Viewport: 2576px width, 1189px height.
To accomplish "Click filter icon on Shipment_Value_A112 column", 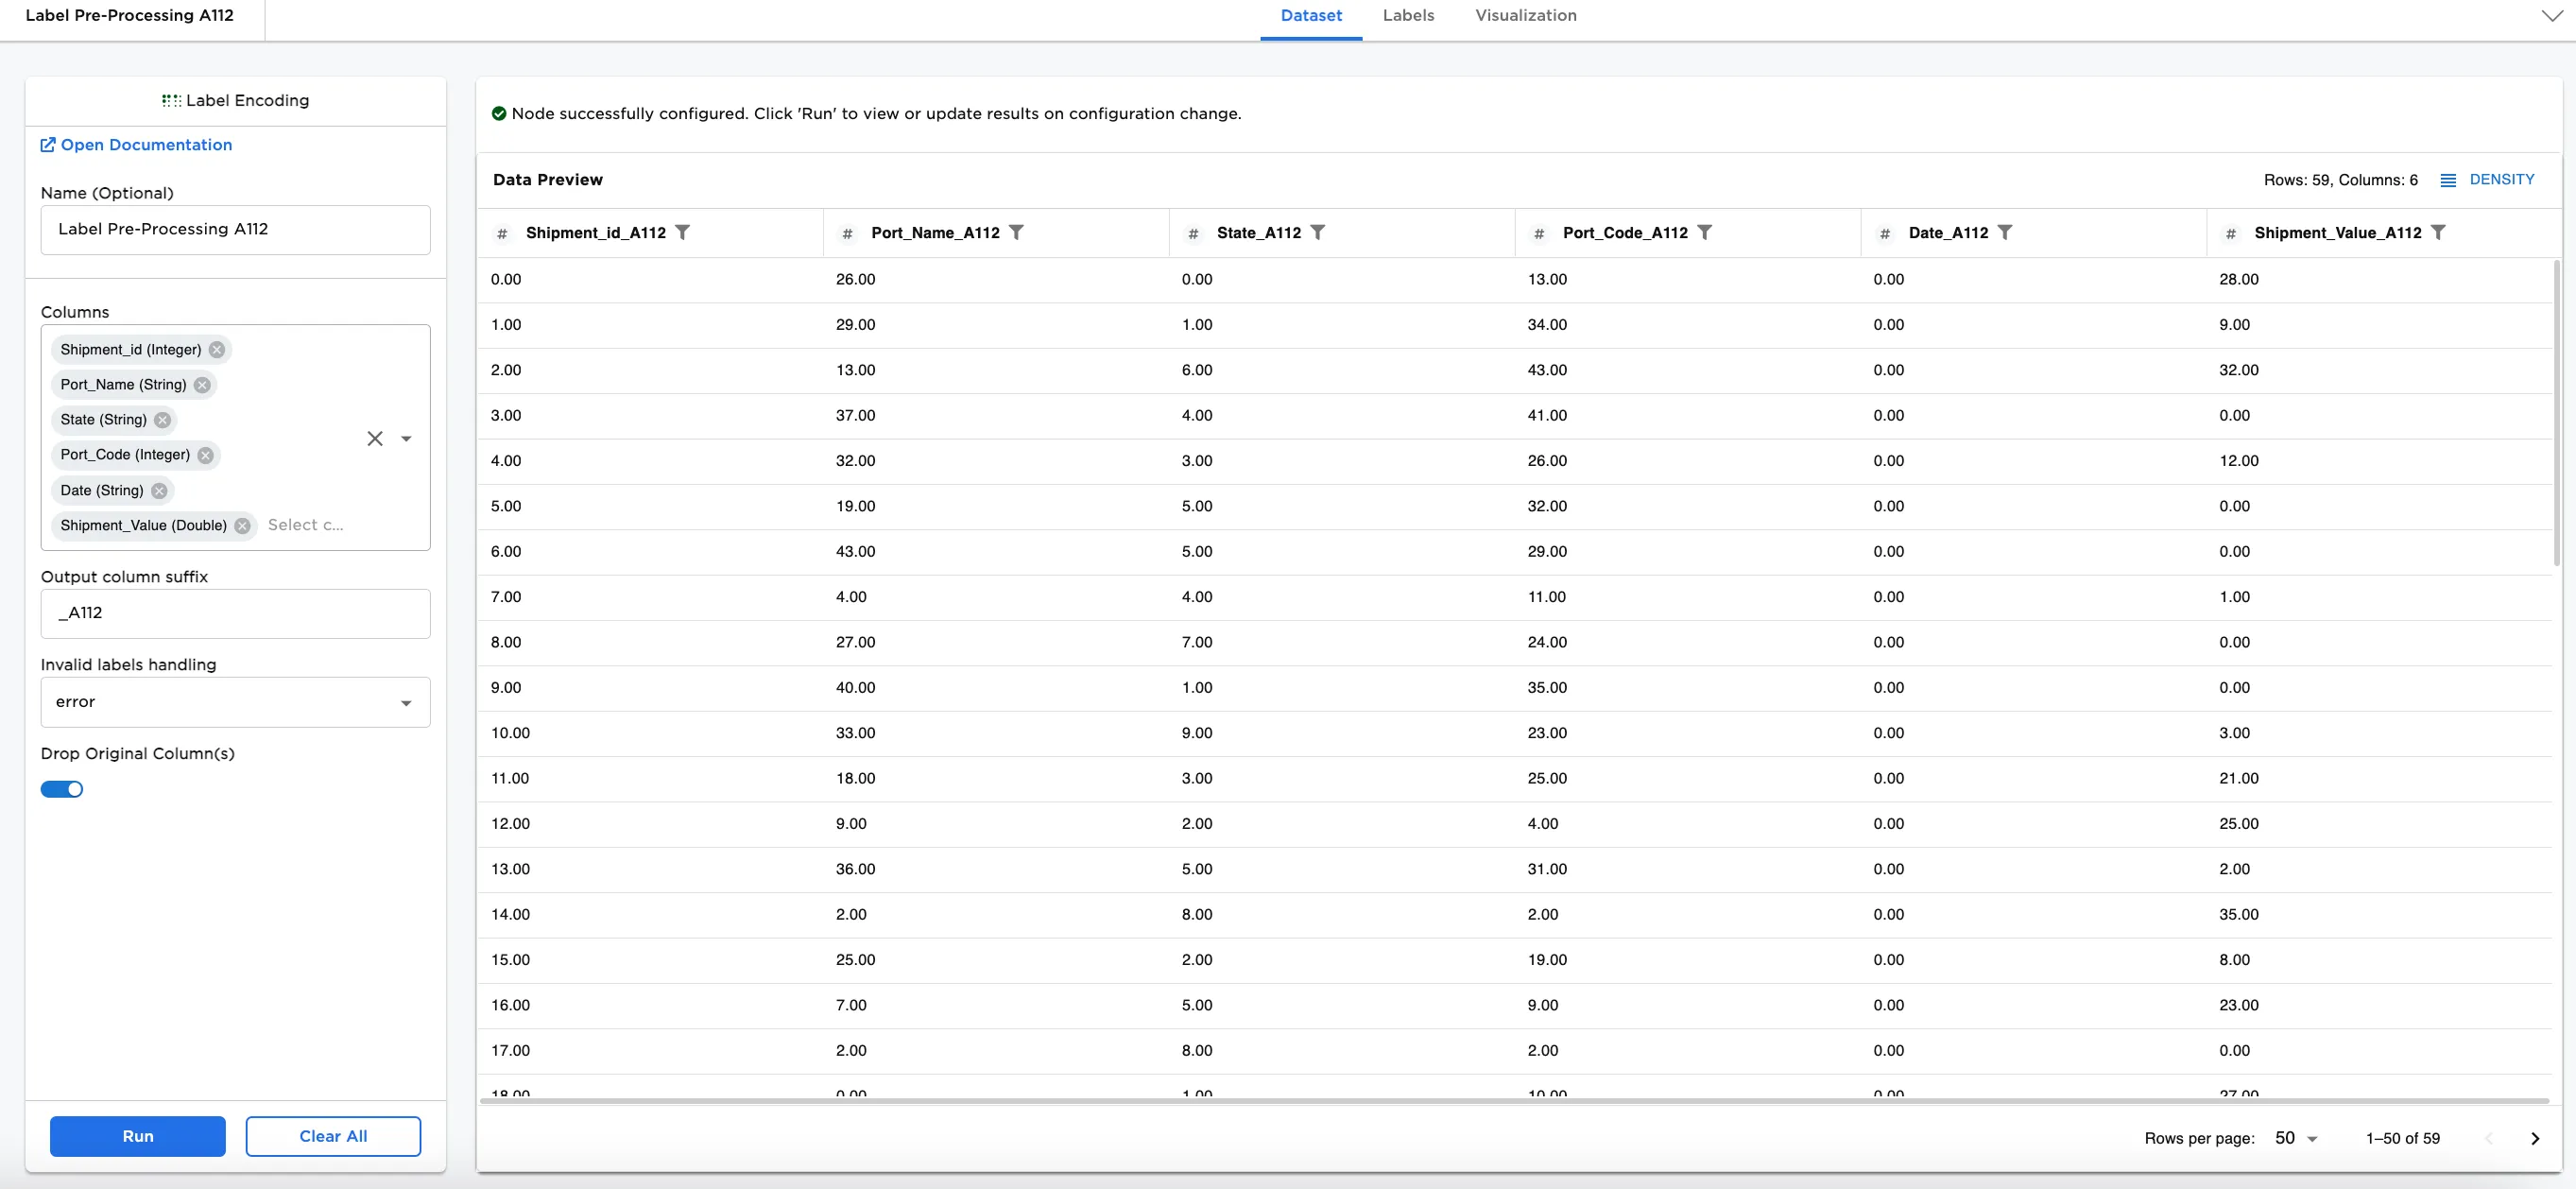I will pos(2438,232).
